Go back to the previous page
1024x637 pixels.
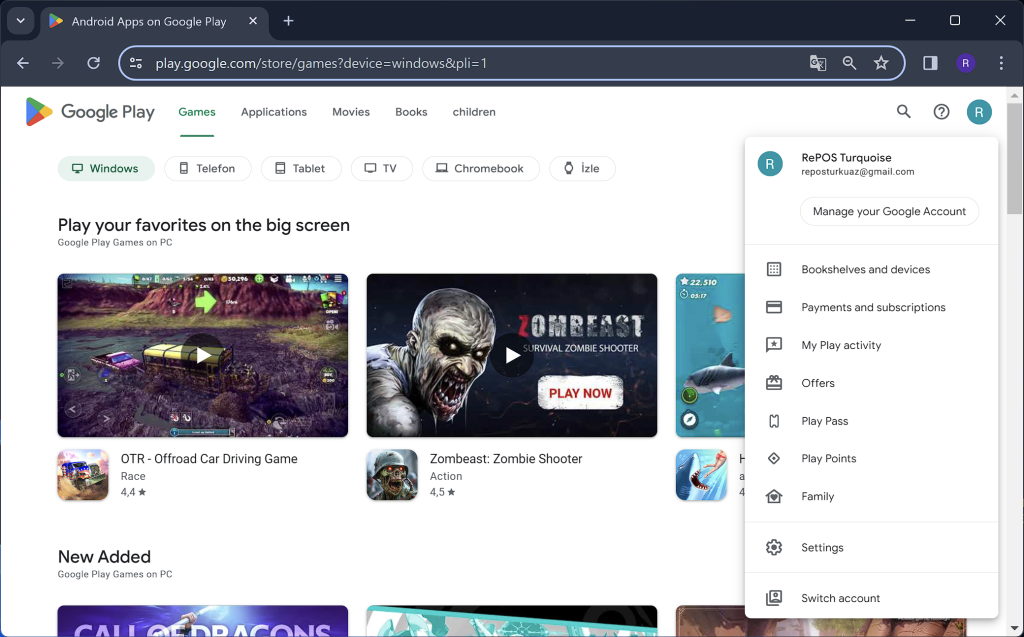click(x=23, y=63)
